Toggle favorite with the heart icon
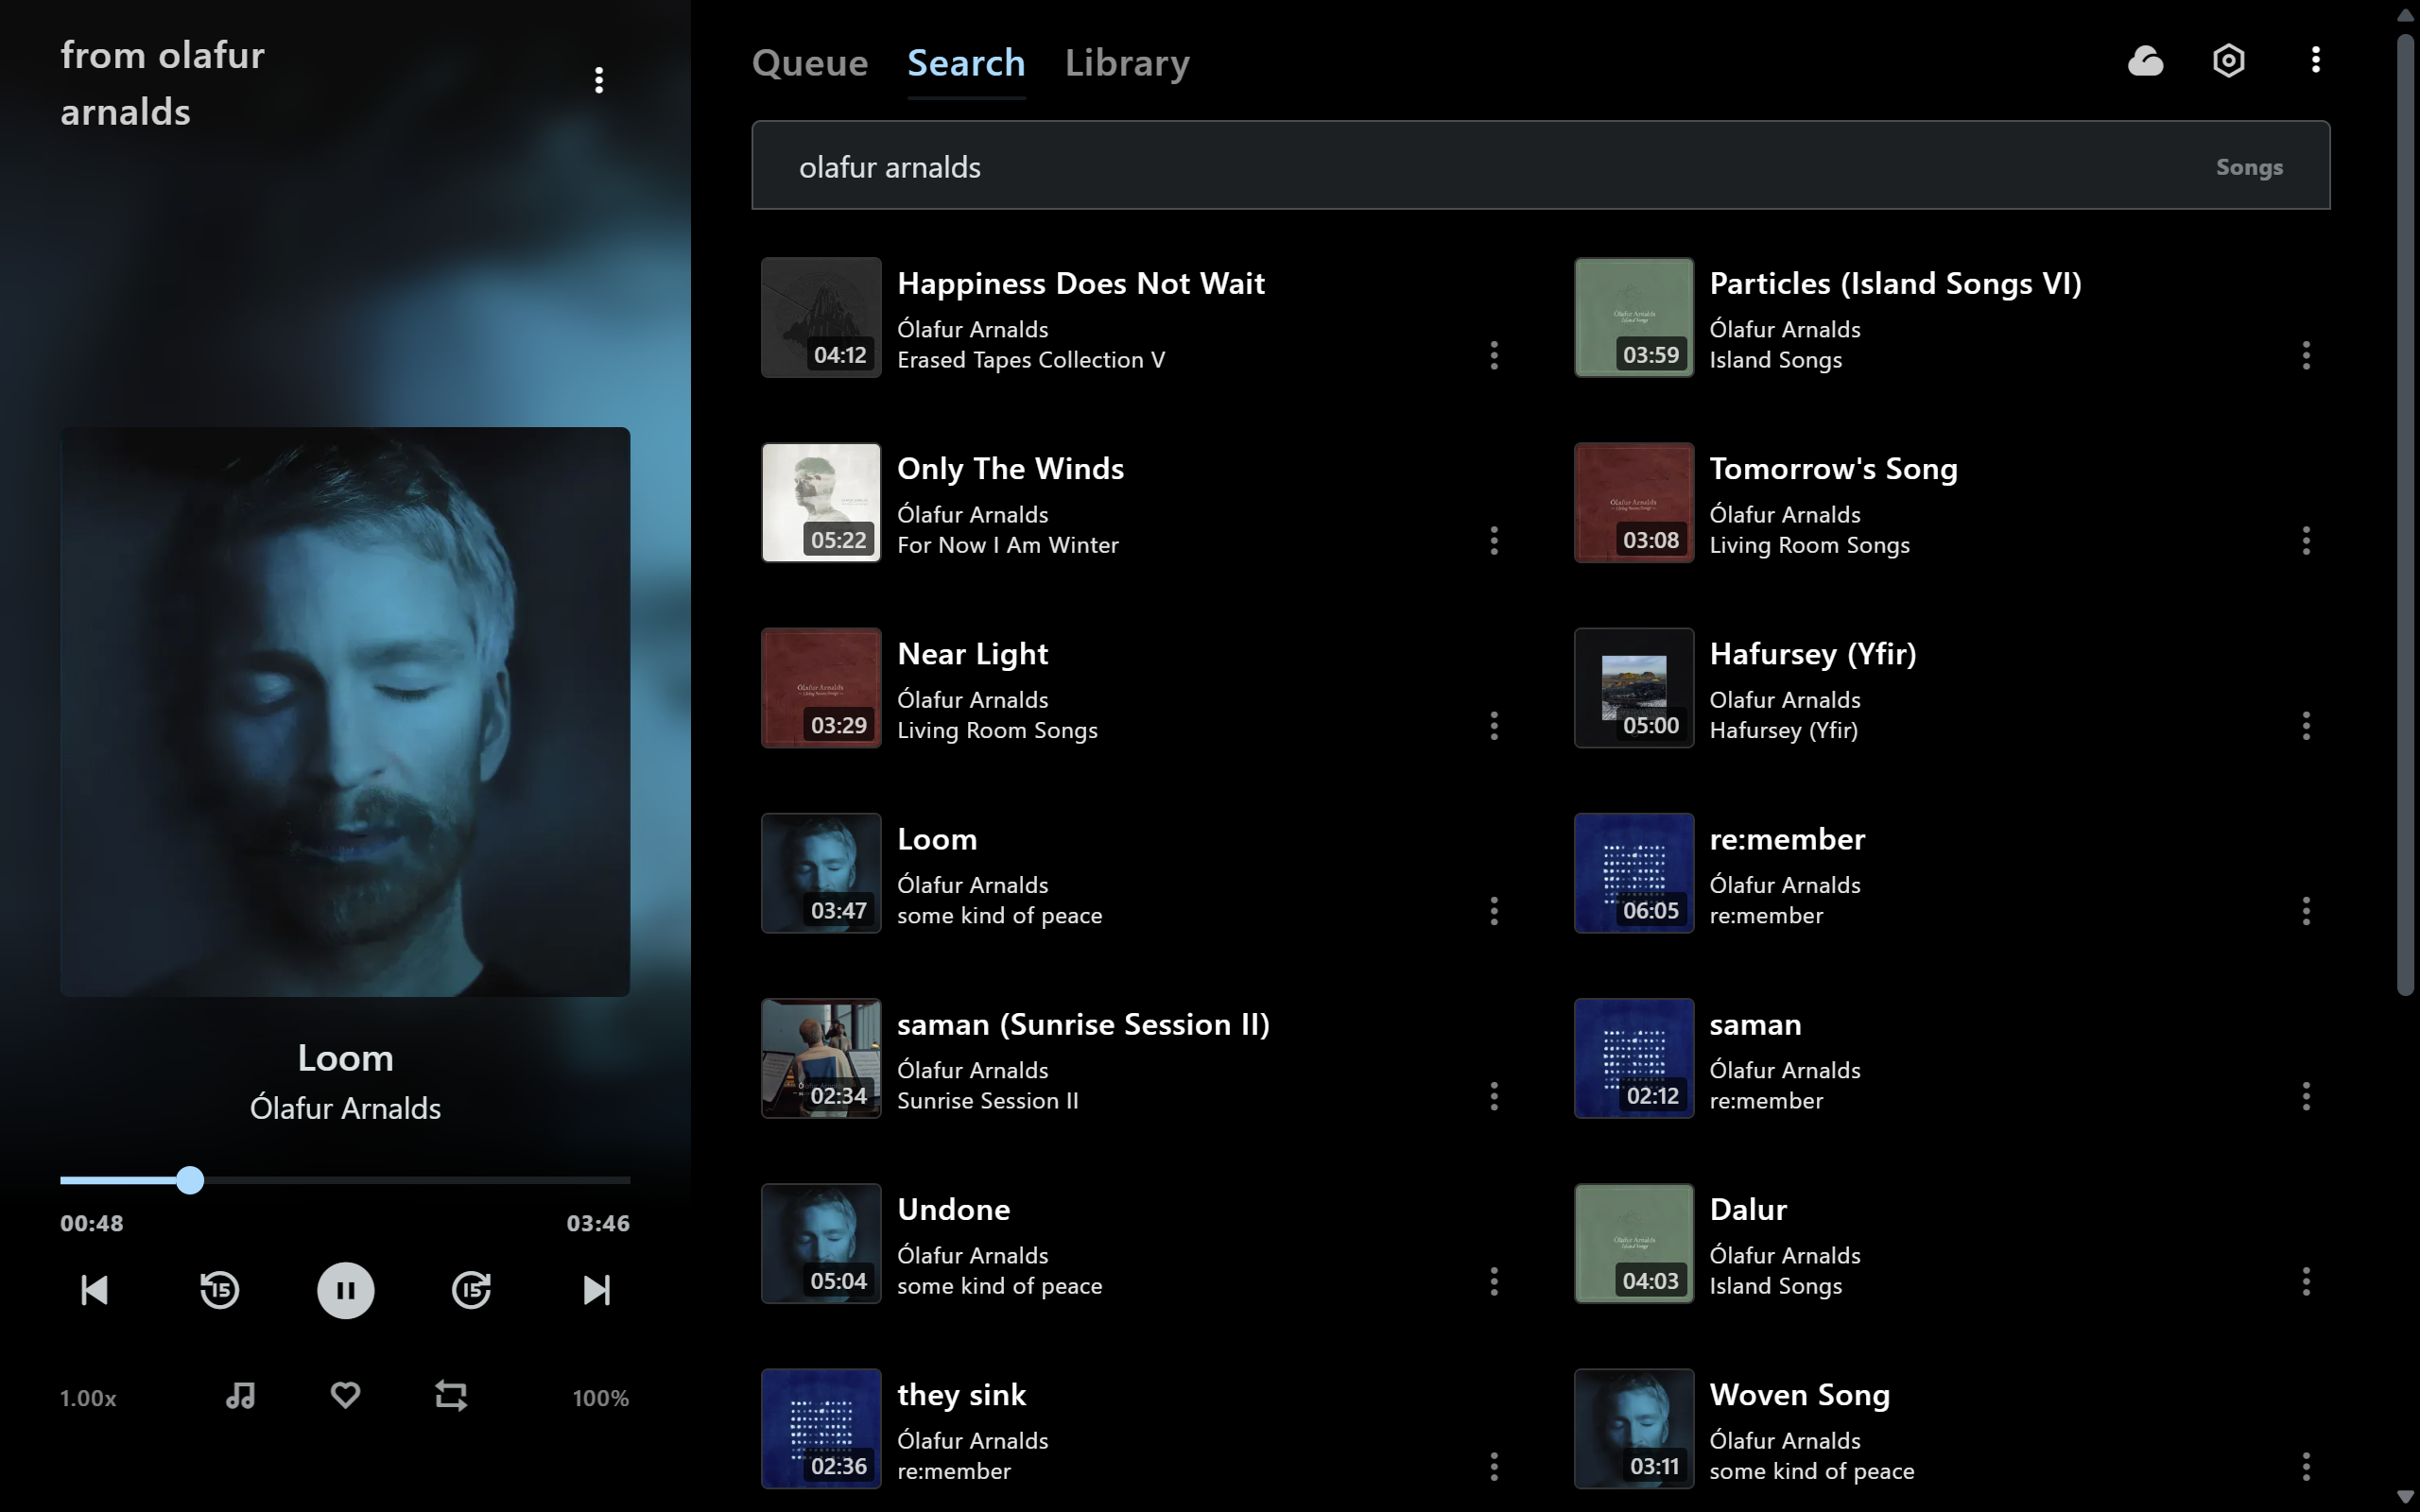 click(x=345, y=1396)
